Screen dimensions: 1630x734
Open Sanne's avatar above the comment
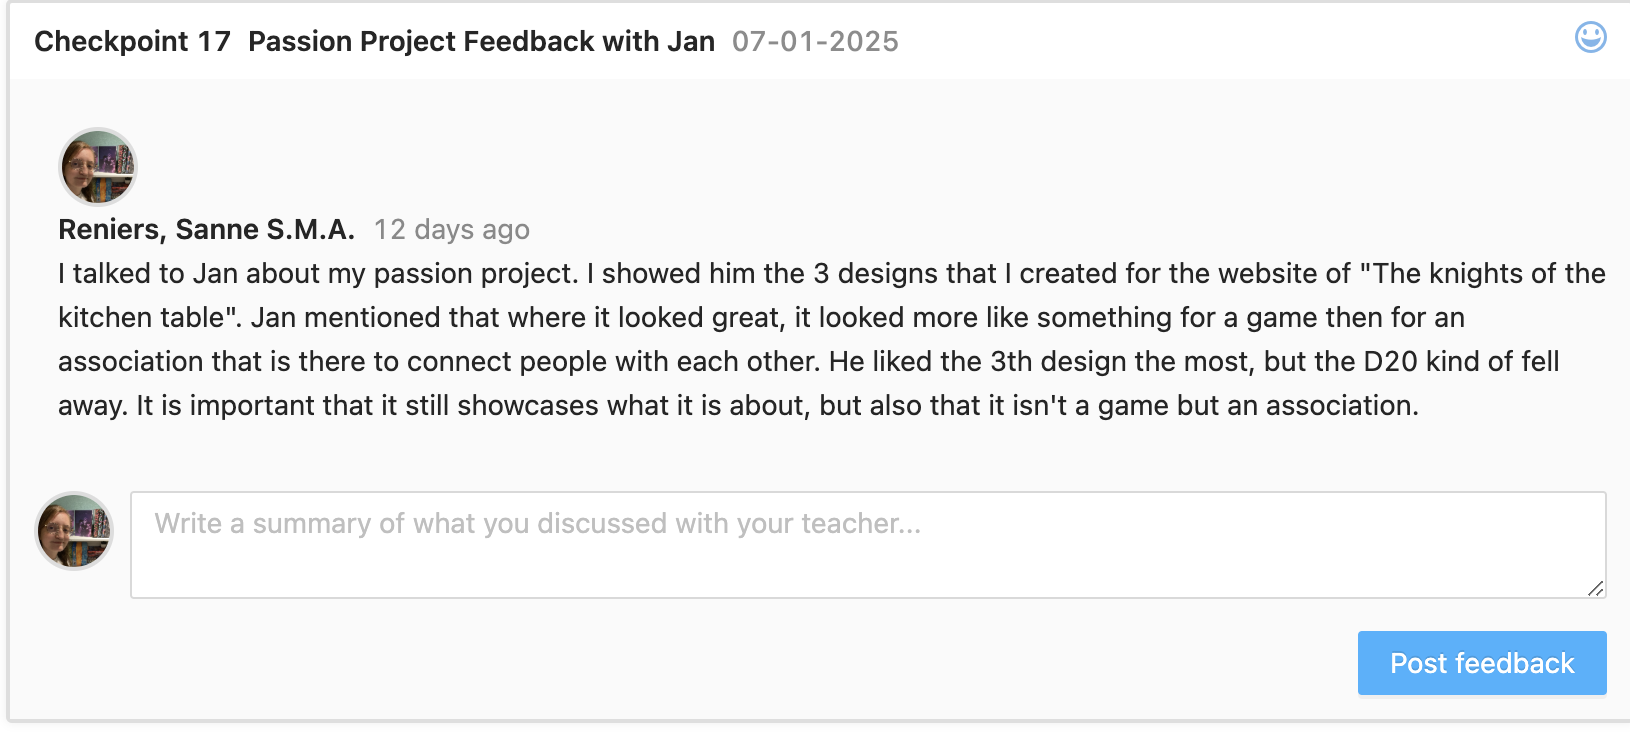click(x=98, y=167)
